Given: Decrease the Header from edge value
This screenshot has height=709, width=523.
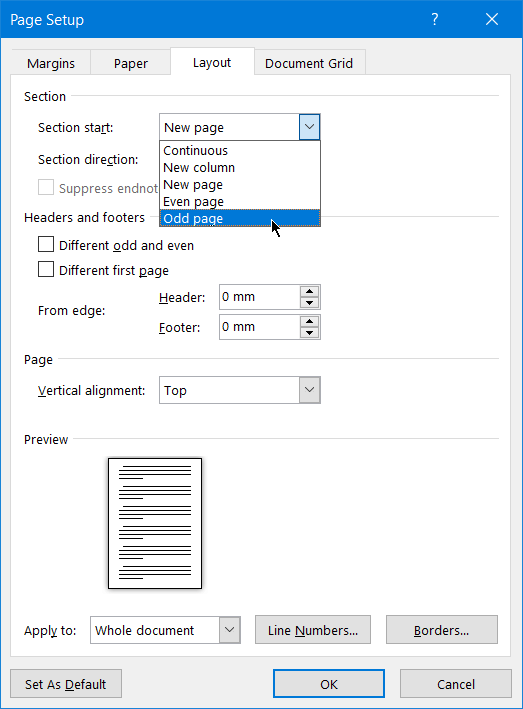Looking at the screenshot, I should point(310,303).
